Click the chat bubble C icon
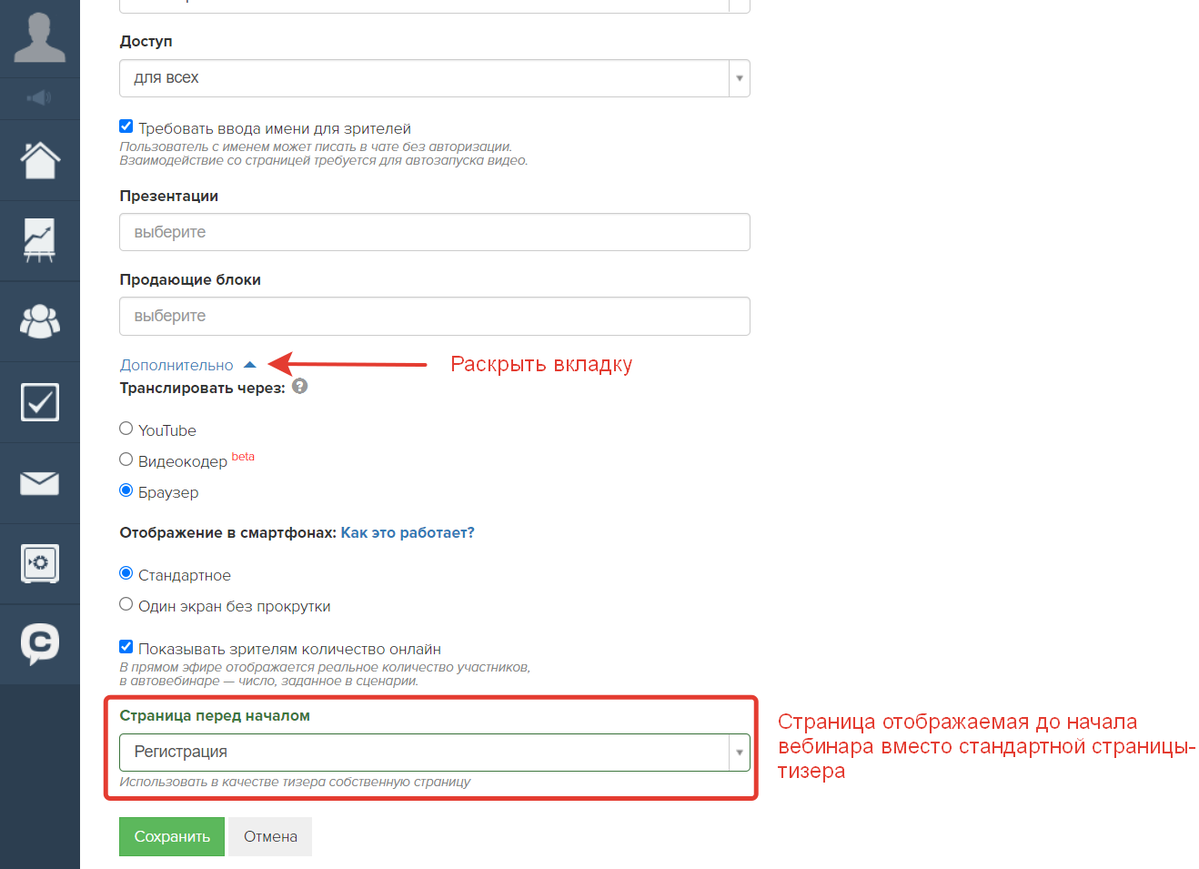Image resolution: width=1199 pixels, height=869 pixels. click(x=40, y=644)
